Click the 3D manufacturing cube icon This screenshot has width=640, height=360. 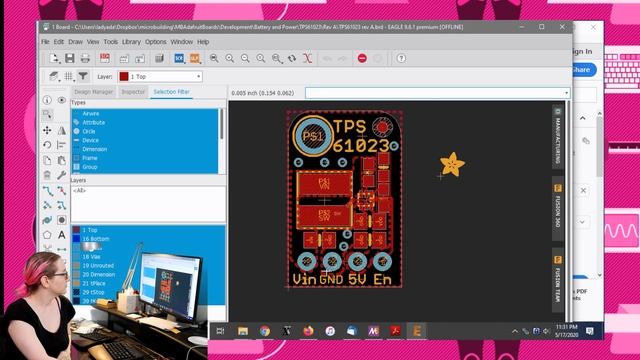[x=159, y=58]
